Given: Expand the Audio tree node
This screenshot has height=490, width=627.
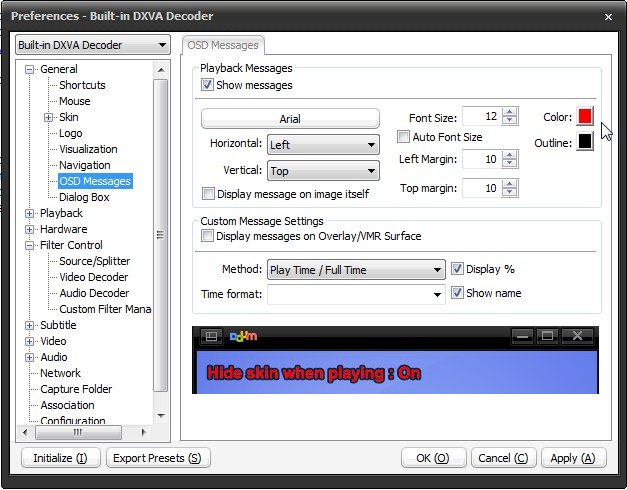Looking at the screenshot, I should [x=29, y=357].
